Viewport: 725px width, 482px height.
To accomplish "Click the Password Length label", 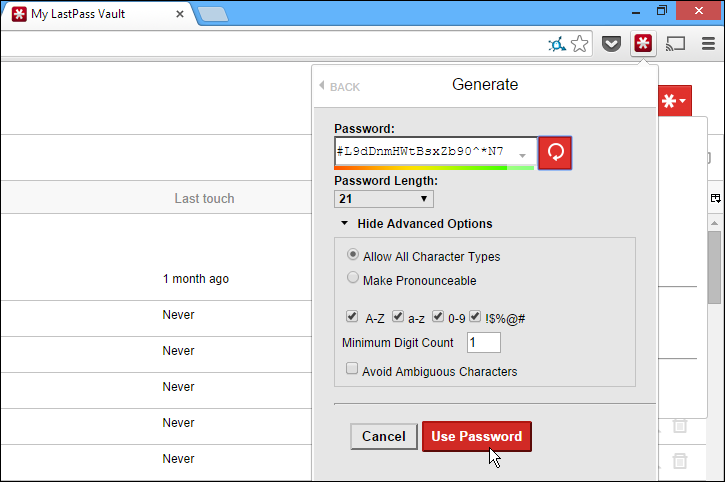I will coord(386,181).
